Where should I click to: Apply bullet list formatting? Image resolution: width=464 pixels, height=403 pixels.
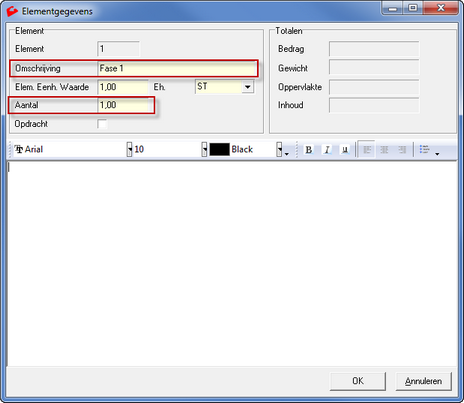pyautogui.click(x=424, y=149)
